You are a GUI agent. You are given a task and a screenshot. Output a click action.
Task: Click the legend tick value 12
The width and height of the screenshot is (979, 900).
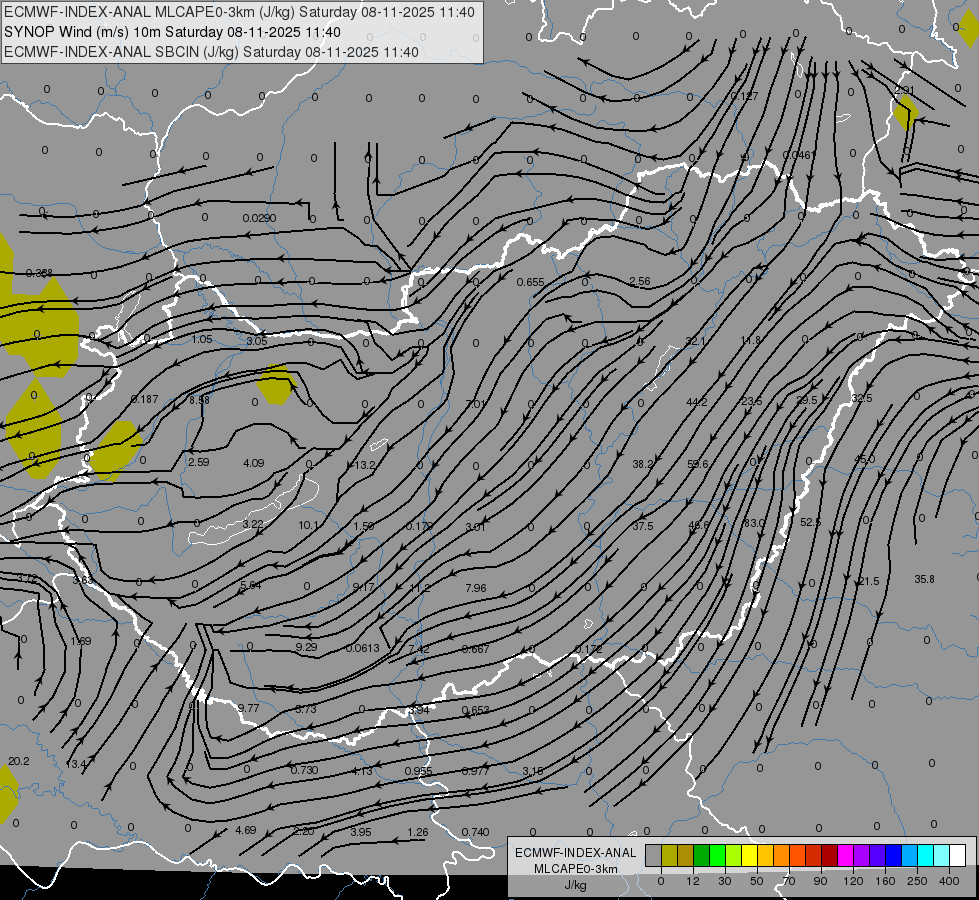coord(693,881)
